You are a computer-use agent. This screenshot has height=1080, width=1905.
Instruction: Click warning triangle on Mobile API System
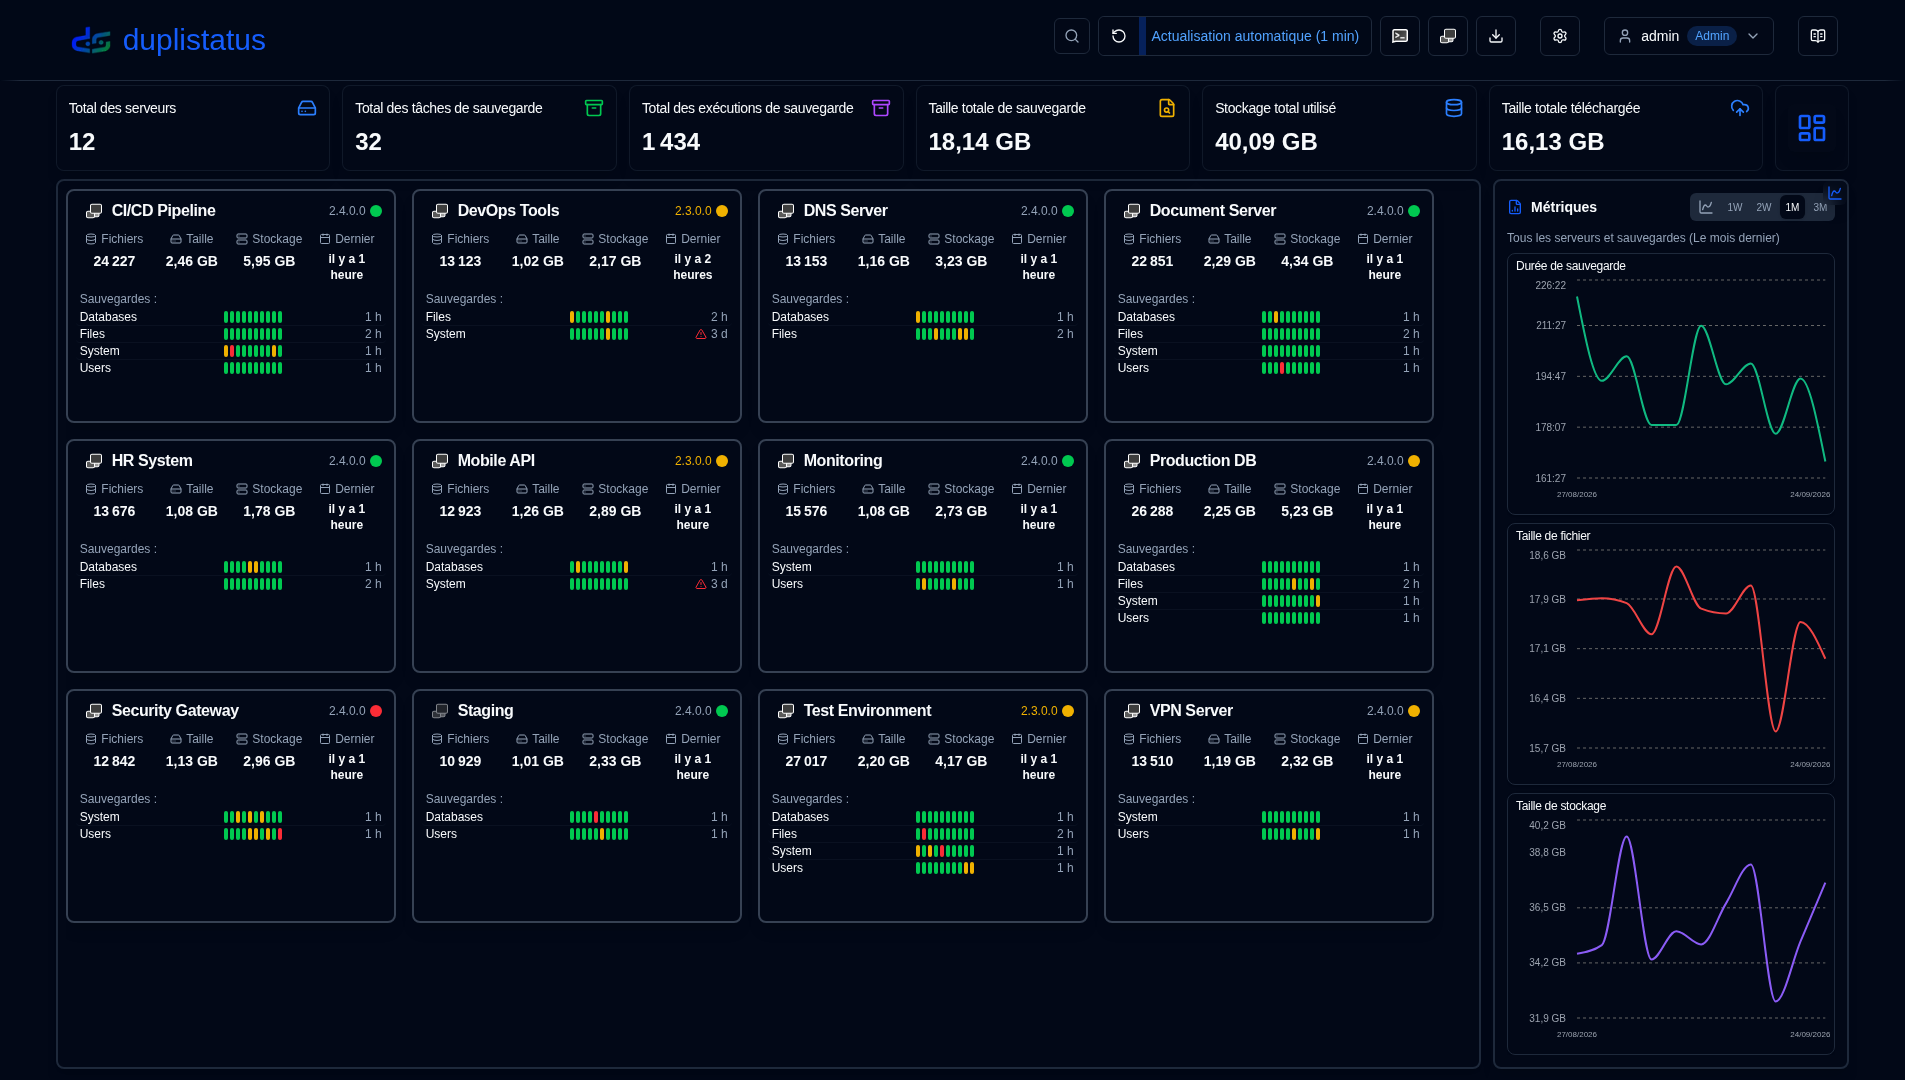tap(701, 584)
